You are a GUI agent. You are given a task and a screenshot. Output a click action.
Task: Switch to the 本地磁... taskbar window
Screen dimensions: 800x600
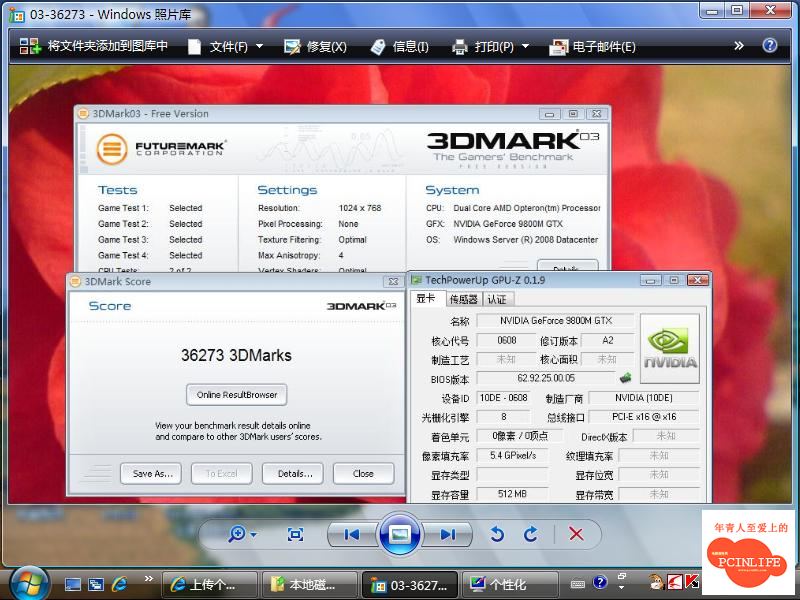pos(309,585)
